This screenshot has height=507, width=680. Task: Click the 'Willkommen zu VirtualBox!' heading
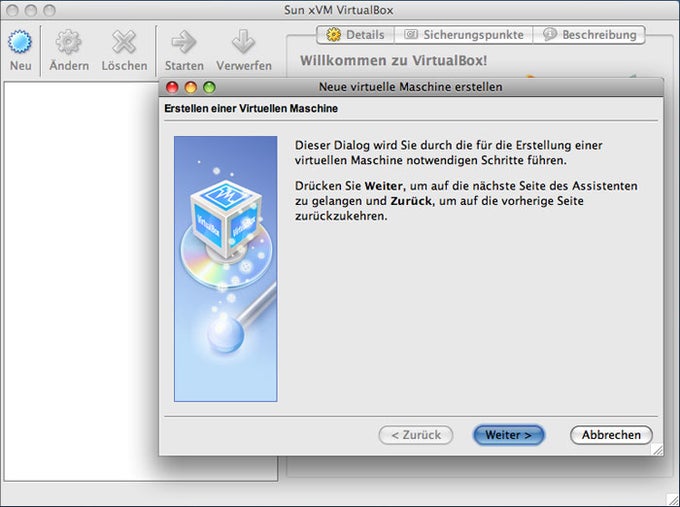tap(393, 60)
